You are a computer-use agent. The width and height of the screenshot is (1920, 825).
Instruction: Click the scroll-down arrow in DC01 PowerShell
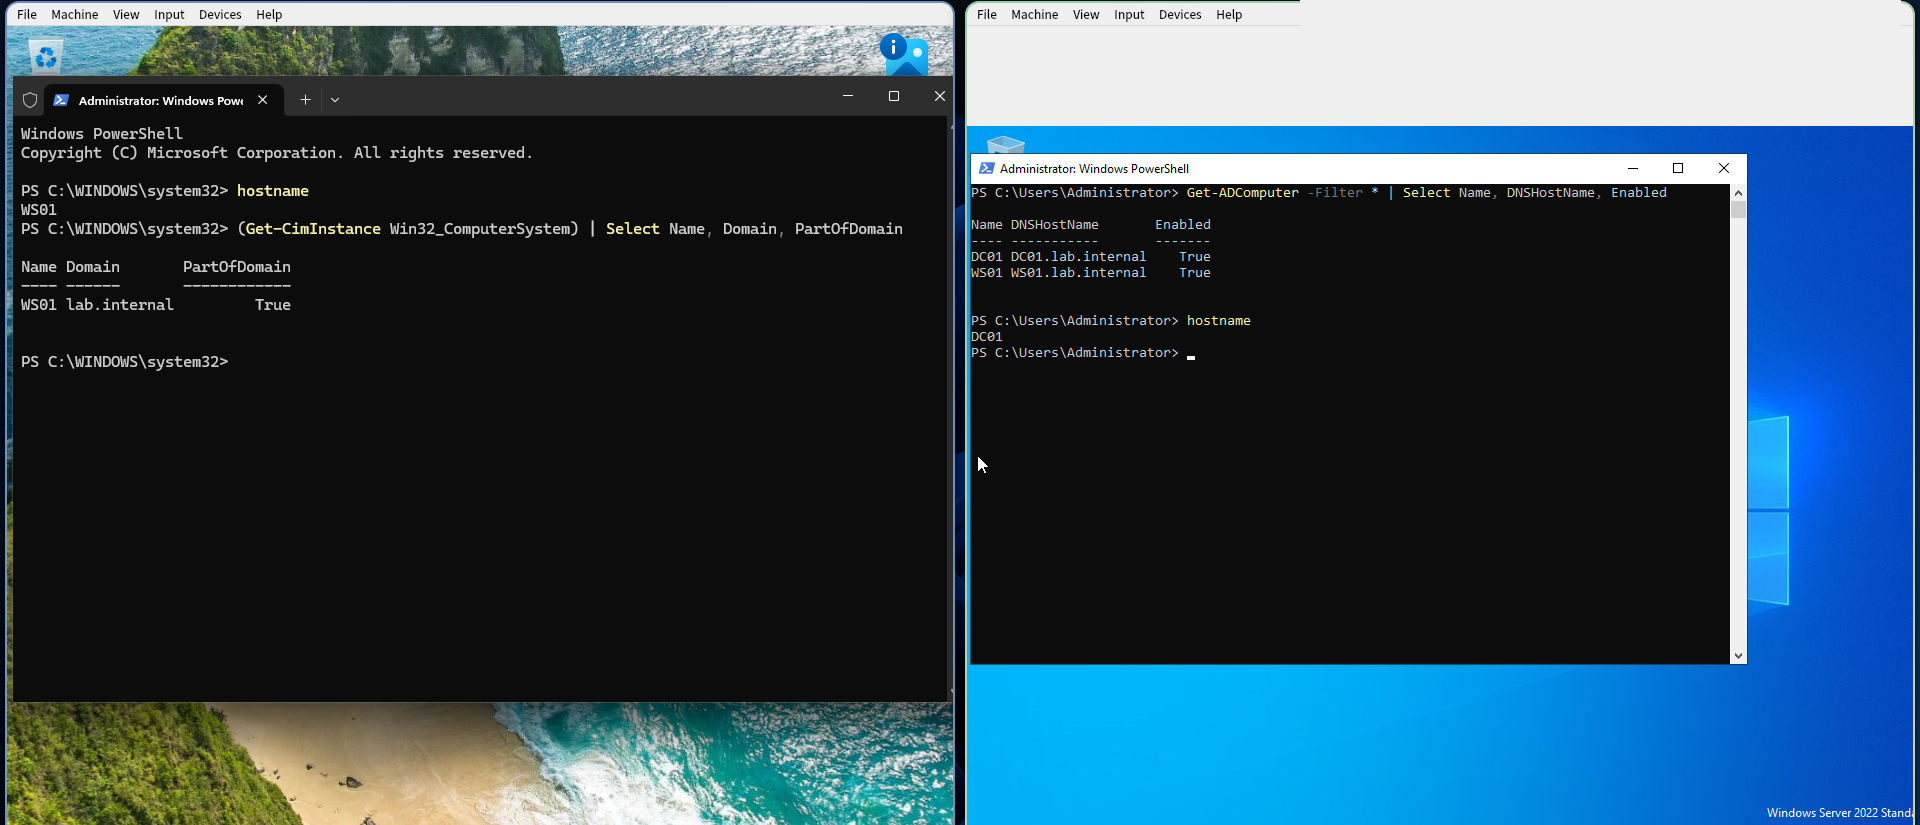tap(1738, 656)
